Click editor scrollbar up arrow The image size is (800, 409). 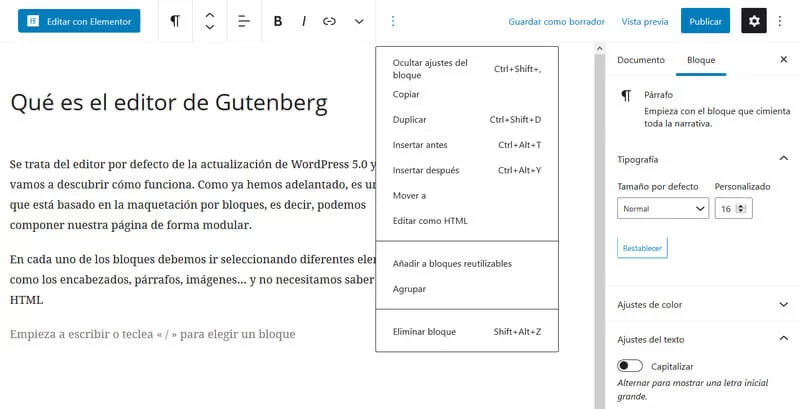pos(599,49)
